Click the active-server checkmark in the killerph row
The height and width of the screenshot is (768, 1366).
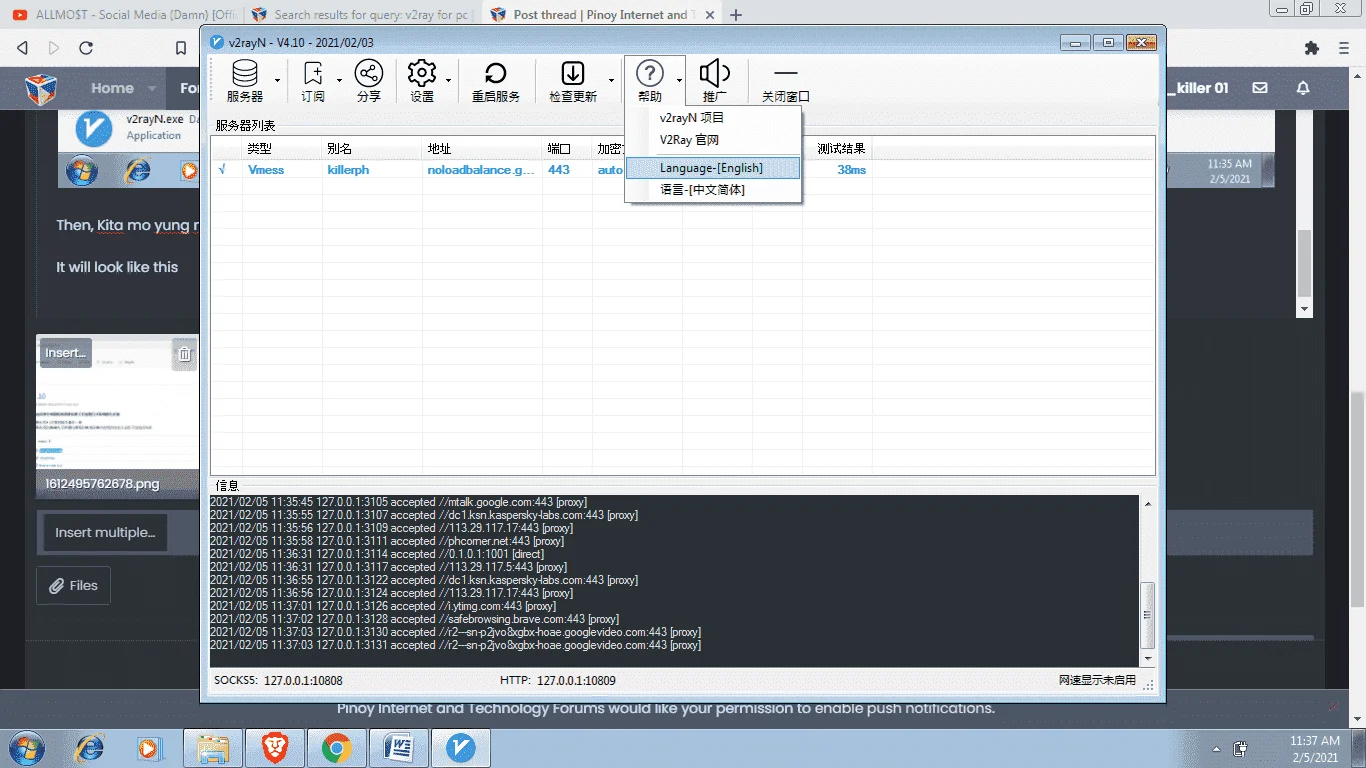222,170
